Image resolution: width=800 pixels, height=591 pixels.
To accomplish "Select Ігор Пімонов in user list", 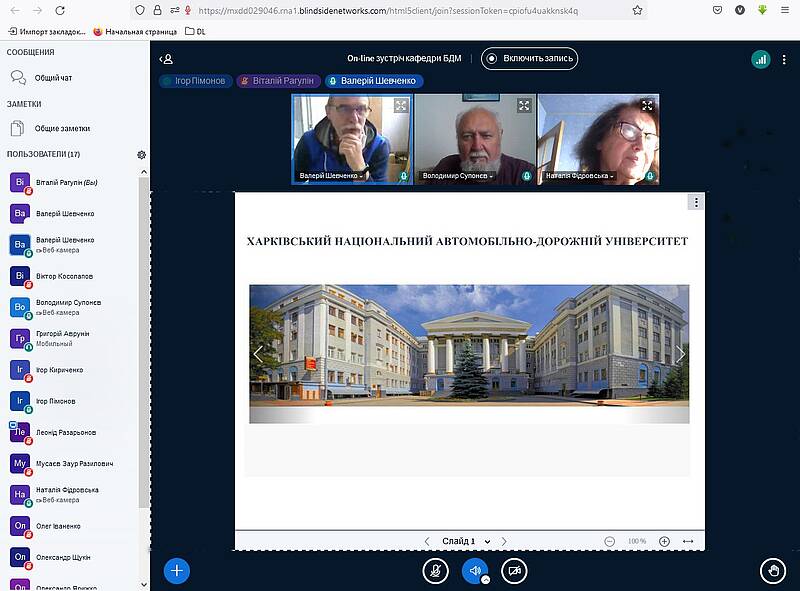I will tap(72, 402).
